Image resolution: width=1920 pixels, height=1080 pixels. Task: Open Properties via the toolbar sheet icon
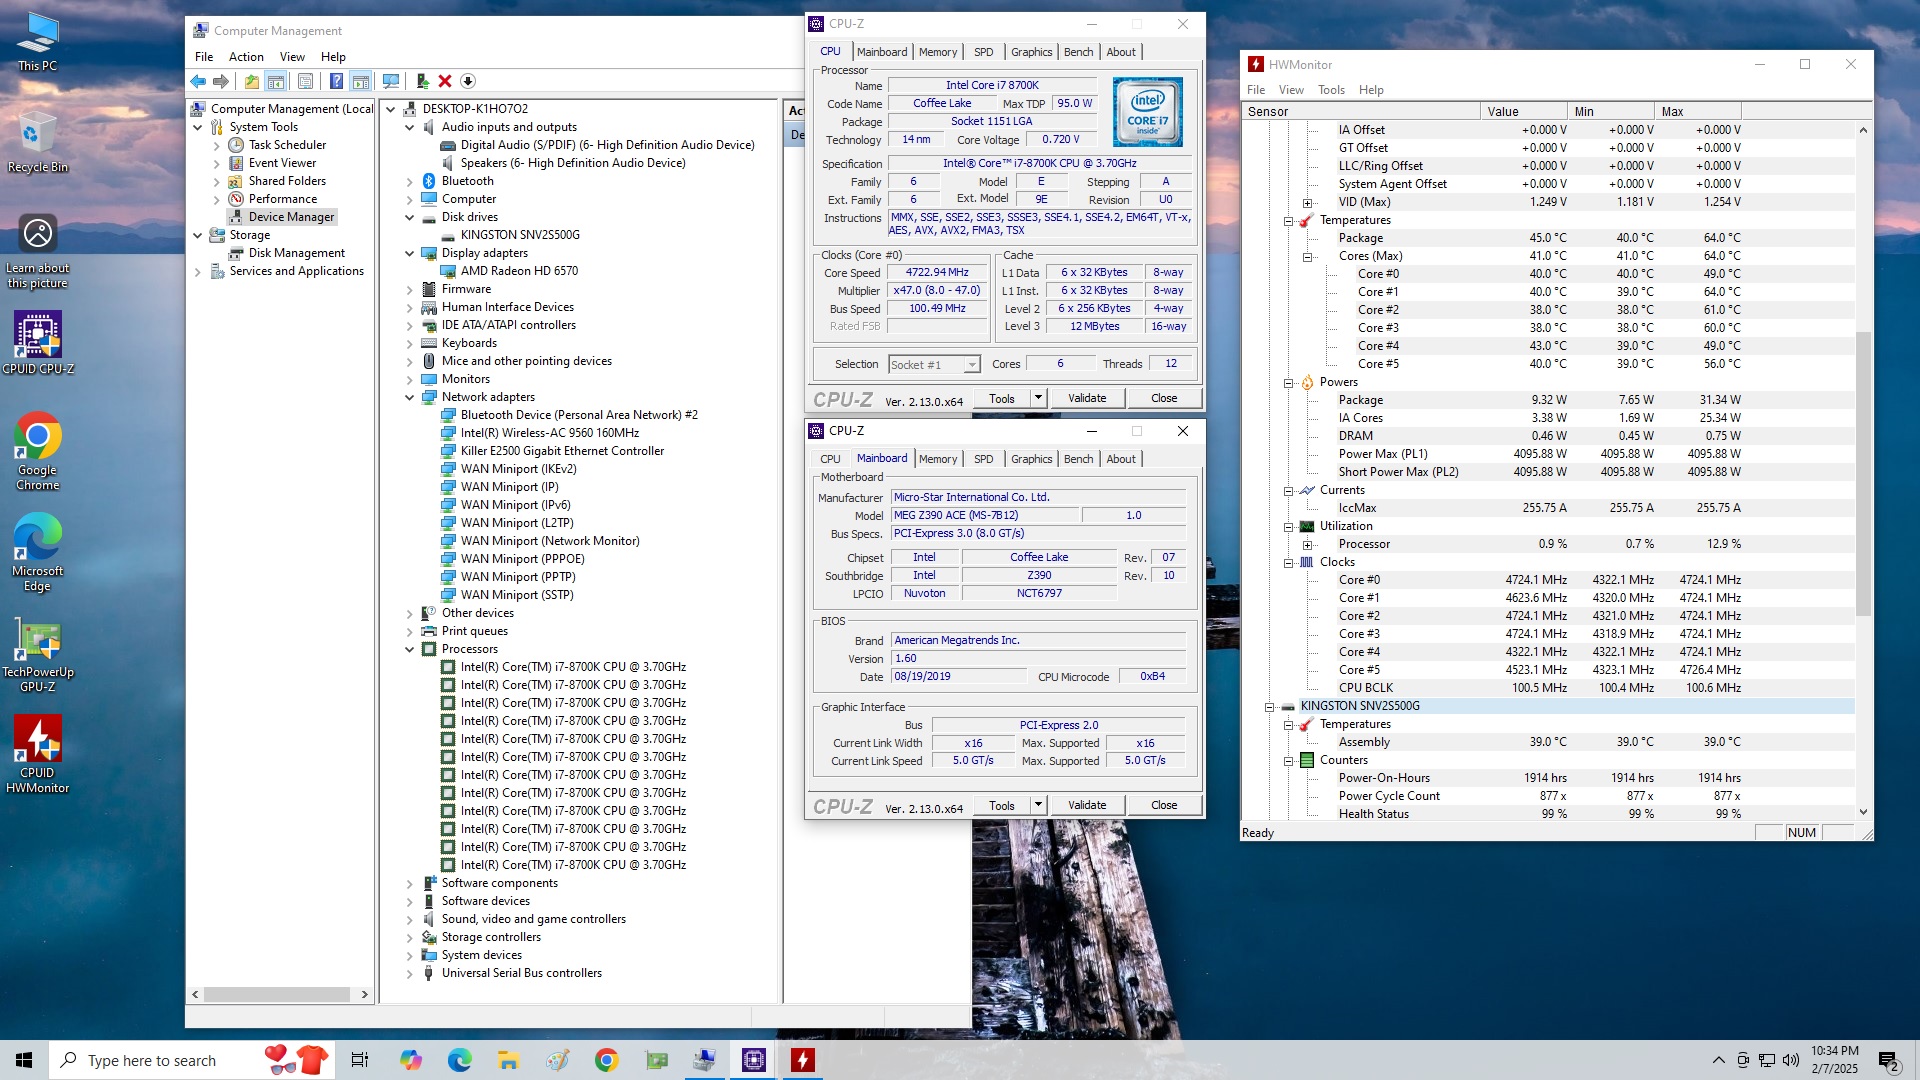click(x=306, y=81)
